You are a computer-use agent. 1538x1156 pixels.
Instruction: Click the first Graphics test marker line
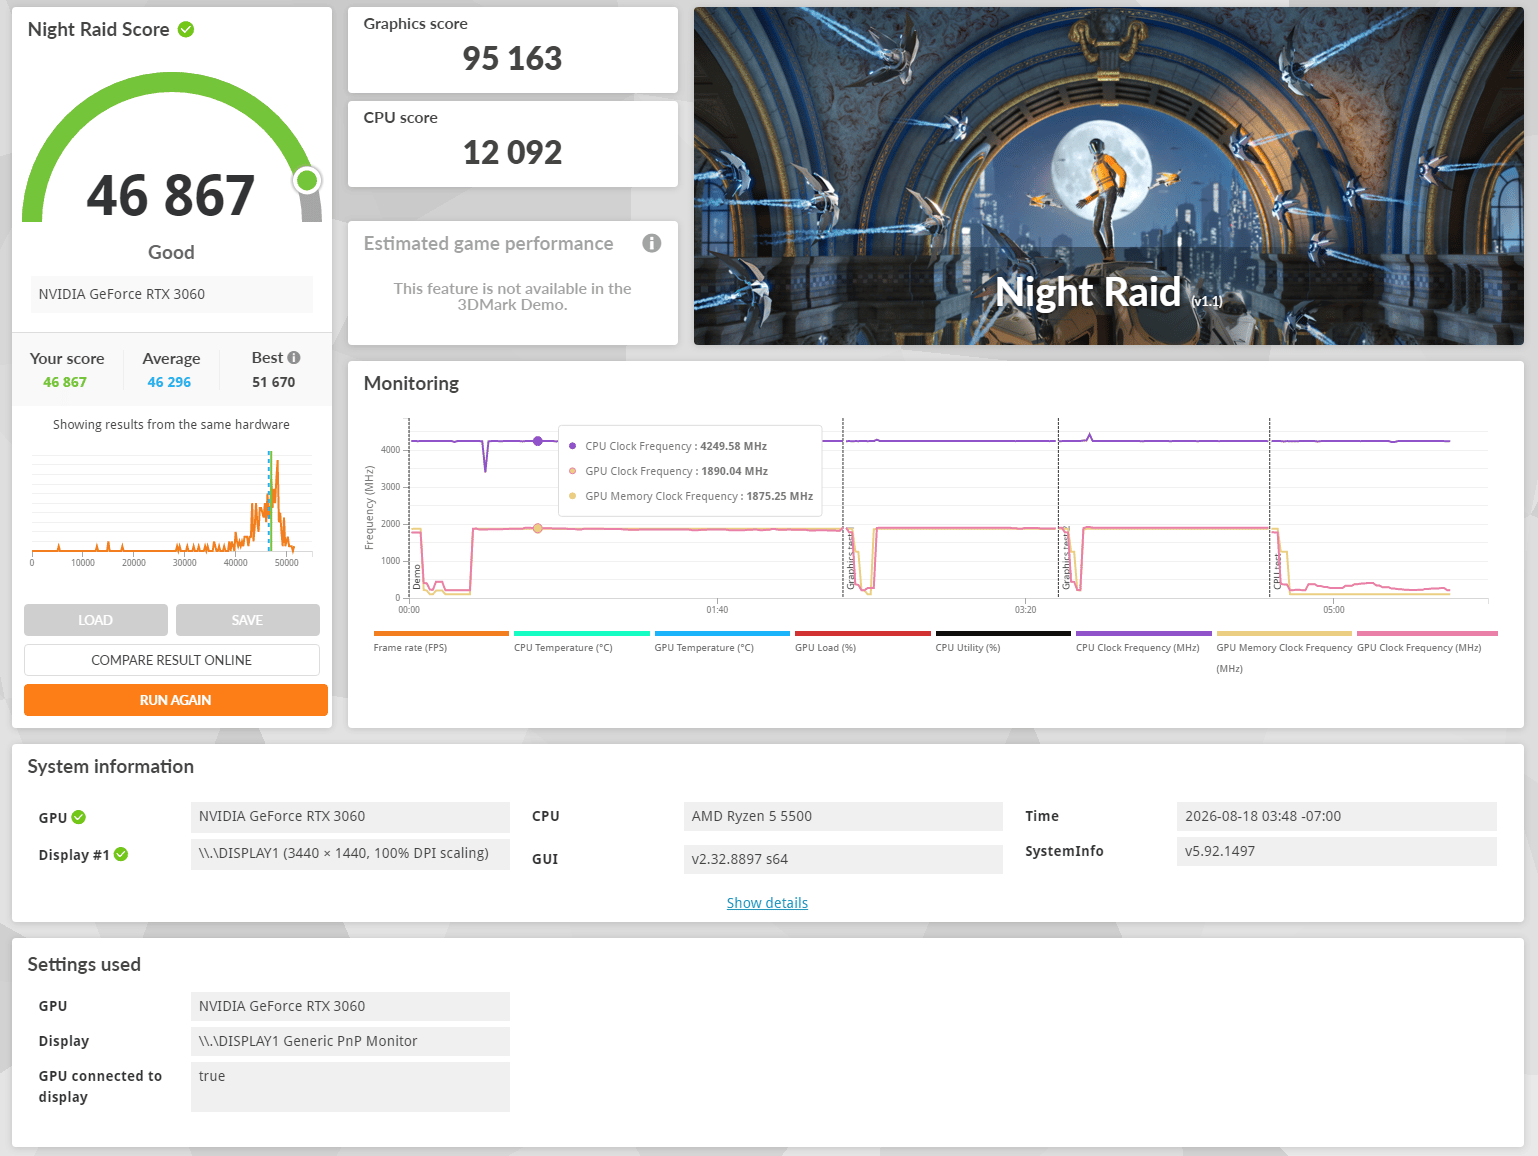pyautogui.click(x=843, y=508)
